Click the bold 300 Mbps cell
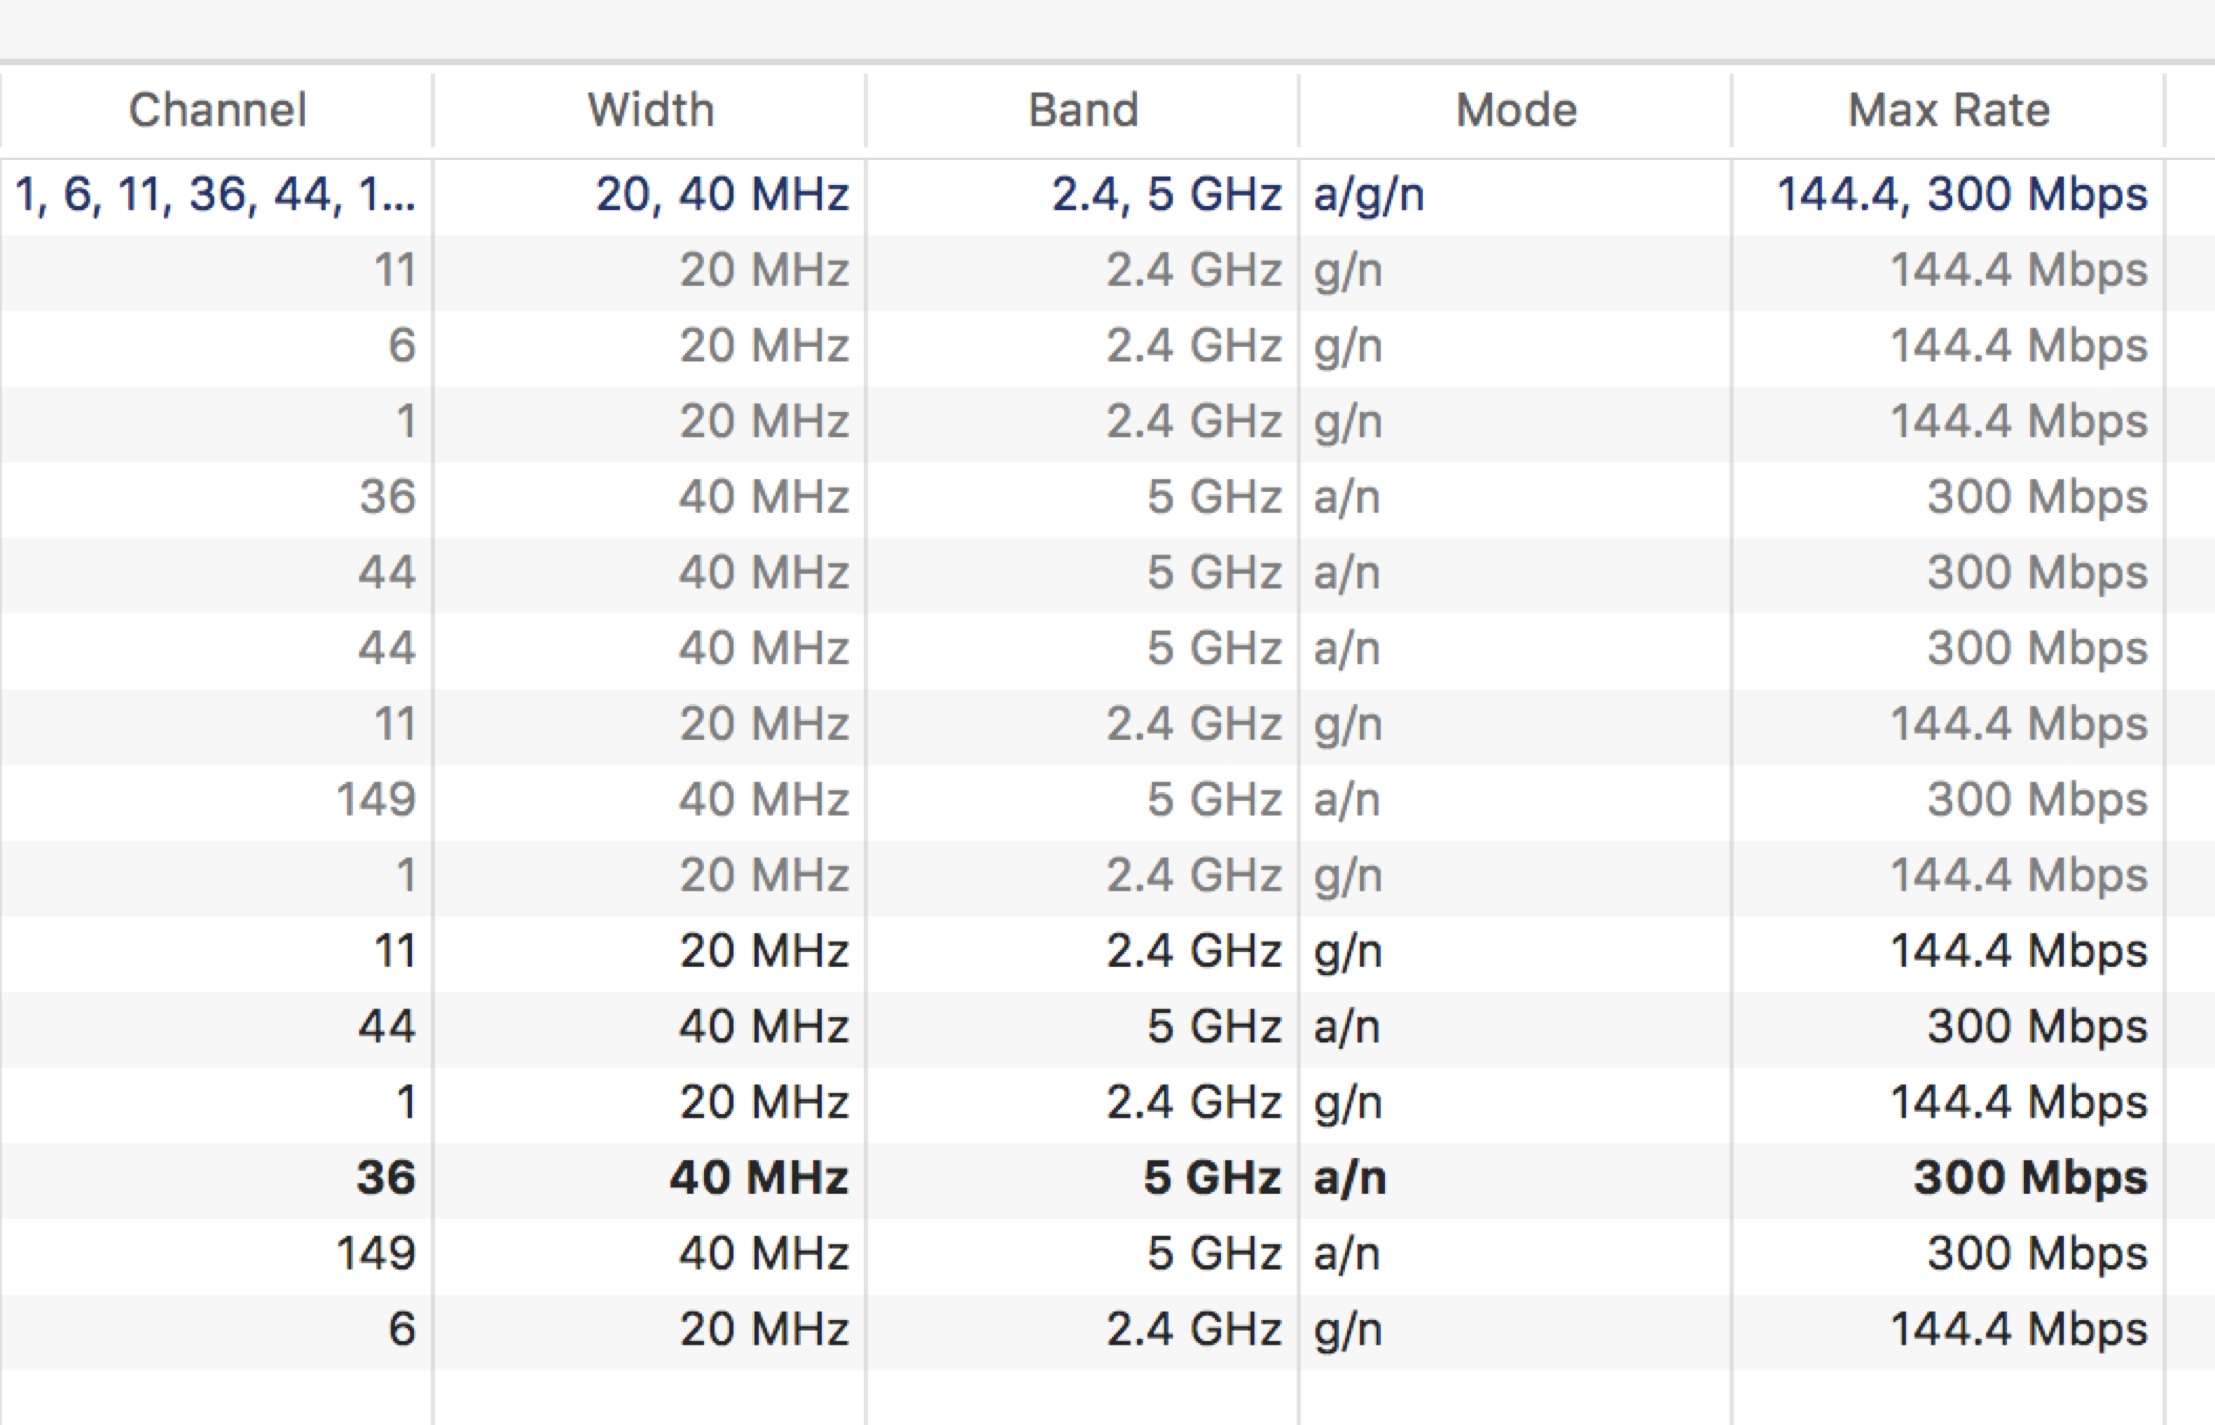Image resolution: width=2215 pixels, height=1425 pixels. point(2031,1179)
